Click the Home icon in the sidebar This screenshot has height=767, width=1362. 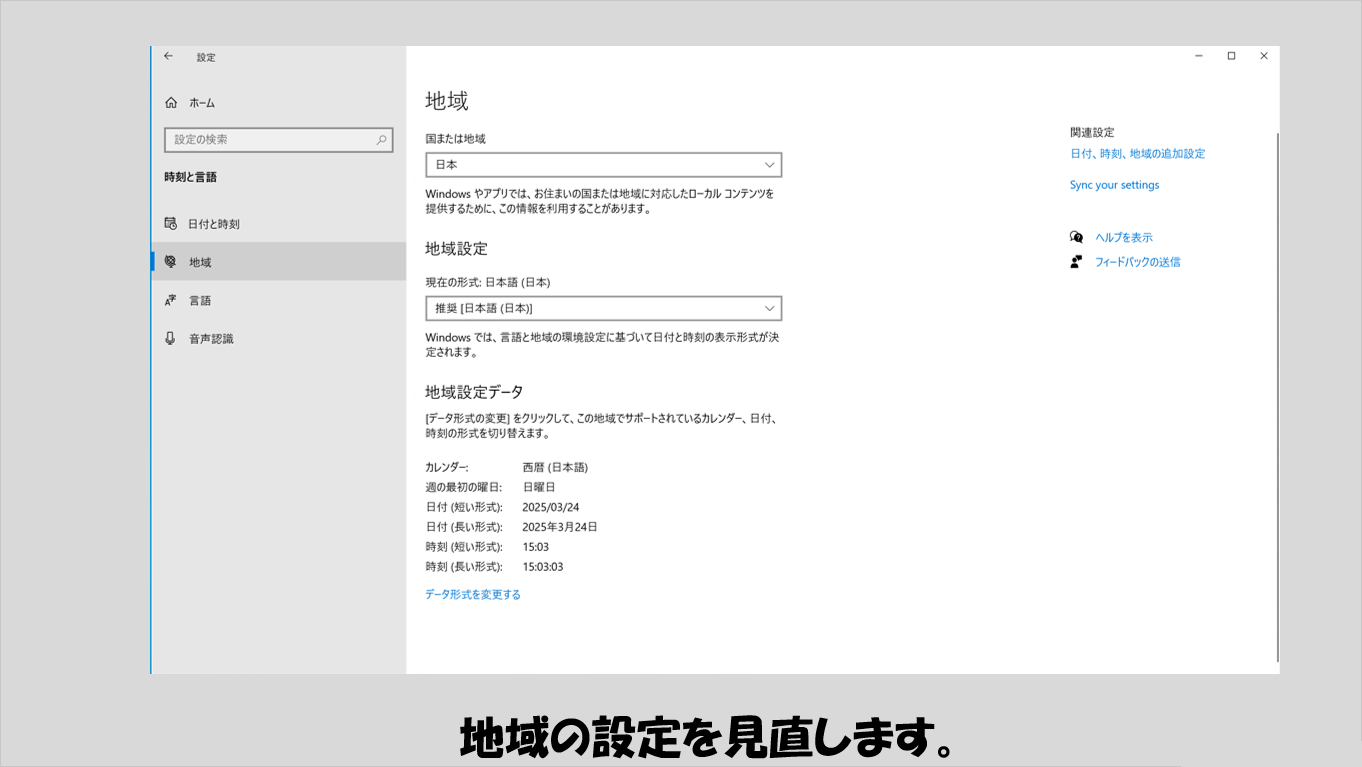171,103
